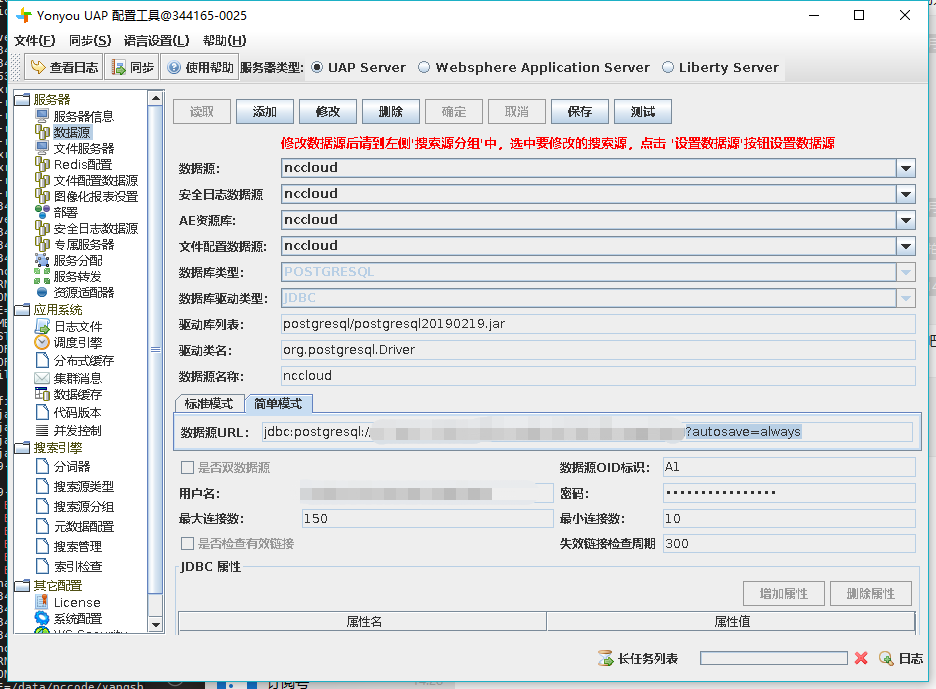
Task: Choose Websphere Application Server radio option
Action: pos(424,67)
